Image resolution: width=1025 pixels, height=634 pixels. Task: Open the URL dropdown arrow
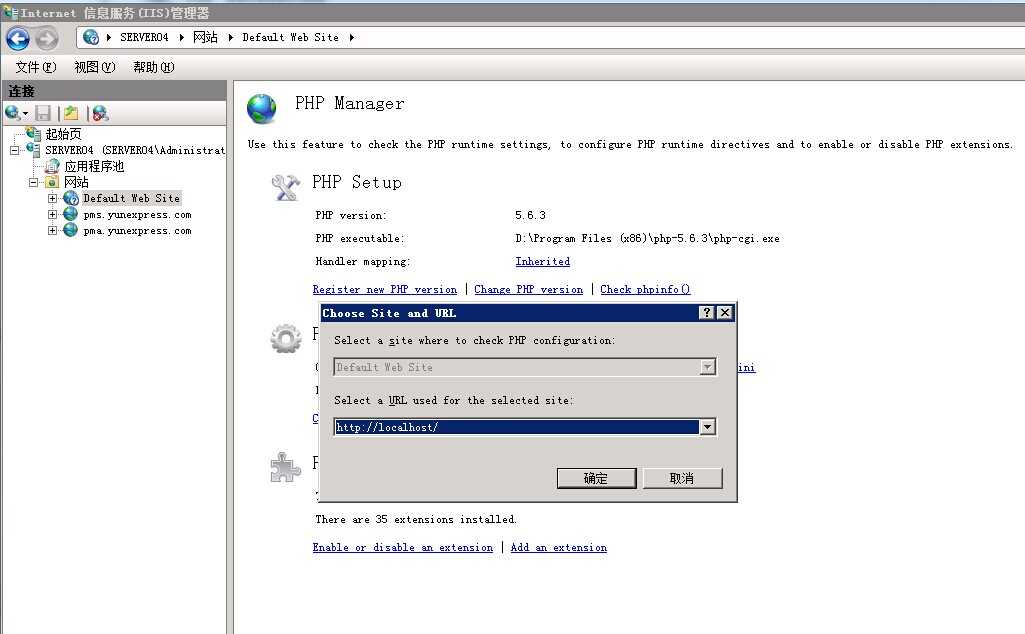(707, 427)
